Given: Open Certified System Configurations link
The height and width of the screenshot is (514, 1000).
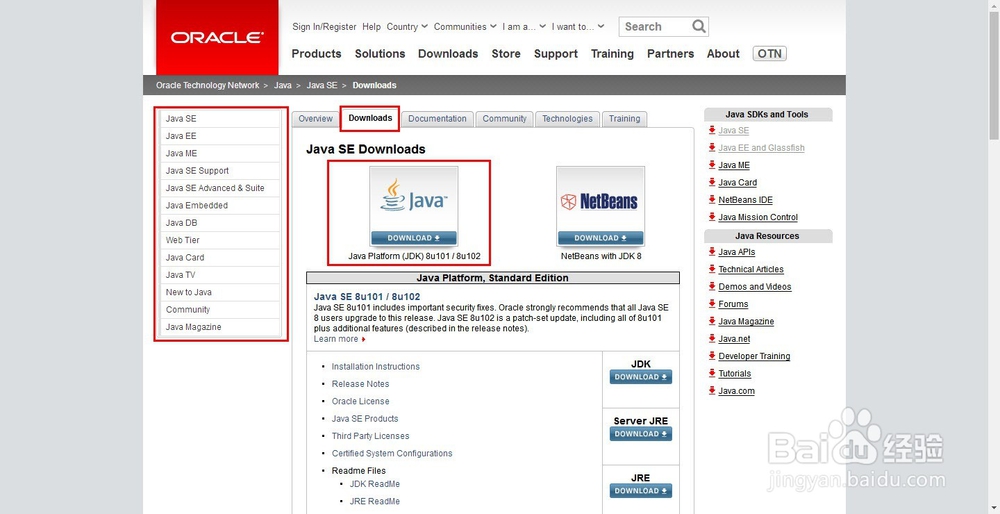Looking at the screenshot, I should (392, 453).
